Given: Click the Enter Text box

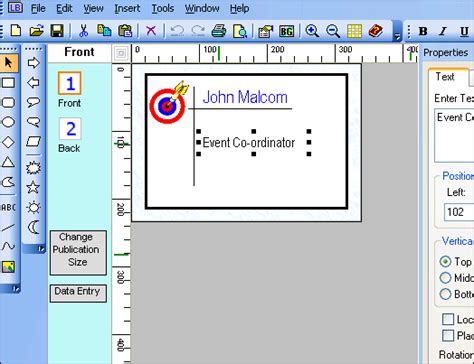Looking at the screenshot, I should click(x=454, y=135).
